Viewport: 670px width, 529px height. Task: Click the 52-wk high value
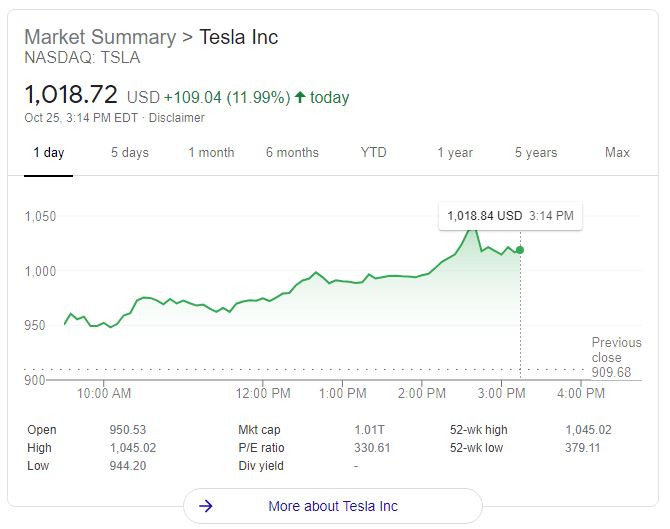(x=589, y=430)
